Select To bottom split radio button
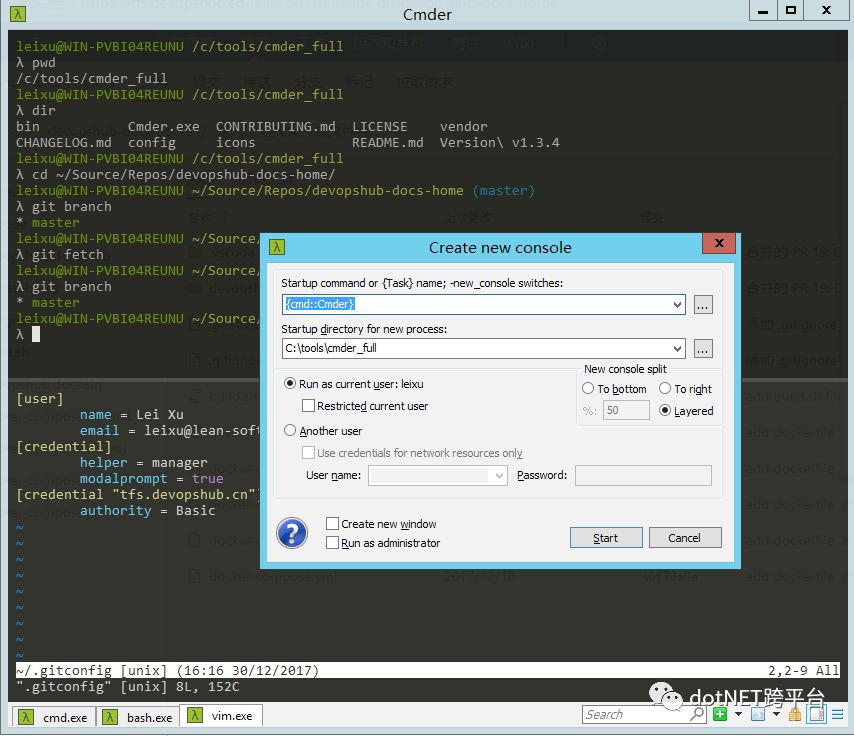854x736 pixels. (588, 388)
